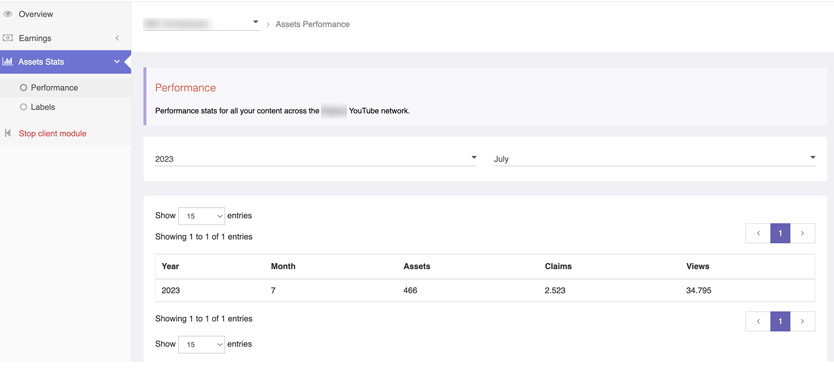Click the Stop client module icon
This screenshot has height=377, width=834.
[x=7, y=133]
